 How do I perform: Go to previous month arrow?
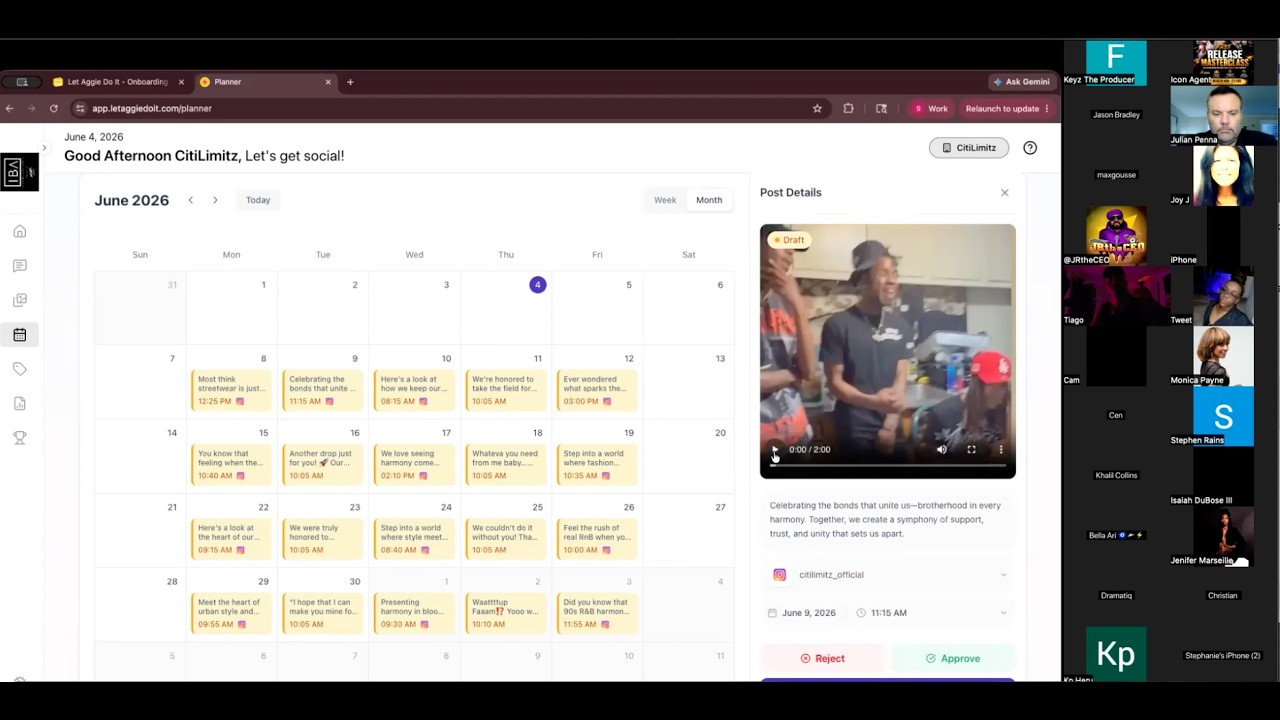(190, 200)
